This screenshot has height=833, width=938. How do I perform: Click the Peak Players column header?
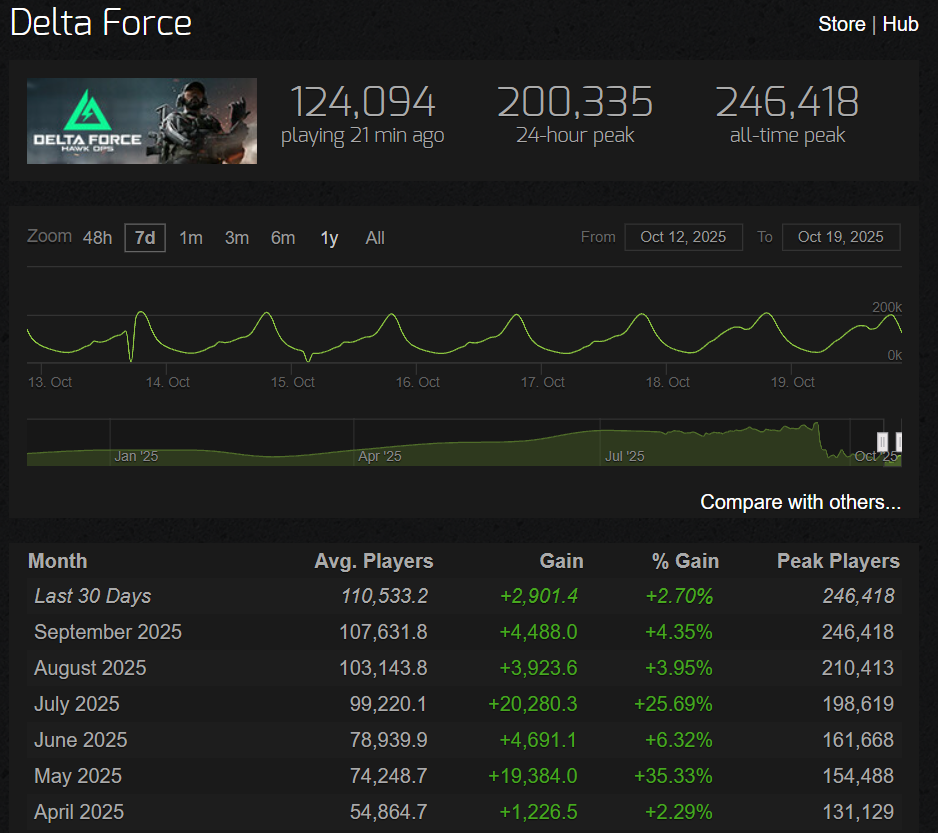pyautogui.click(x=838, y=561)
